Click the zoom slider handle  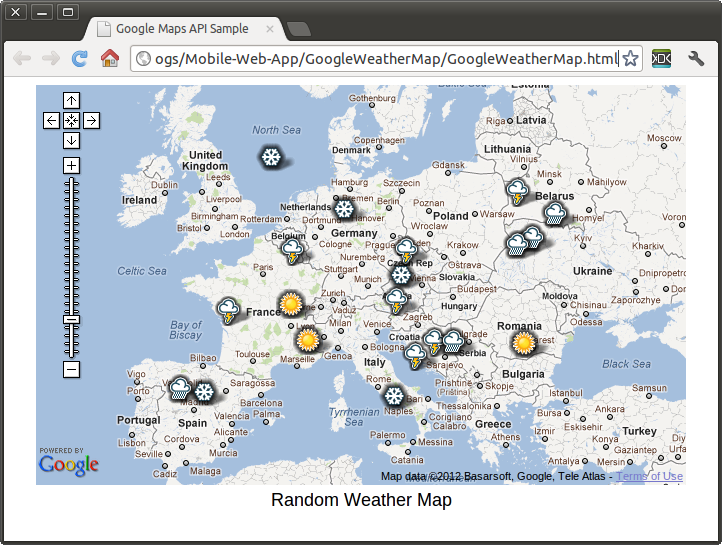[71, 319]
